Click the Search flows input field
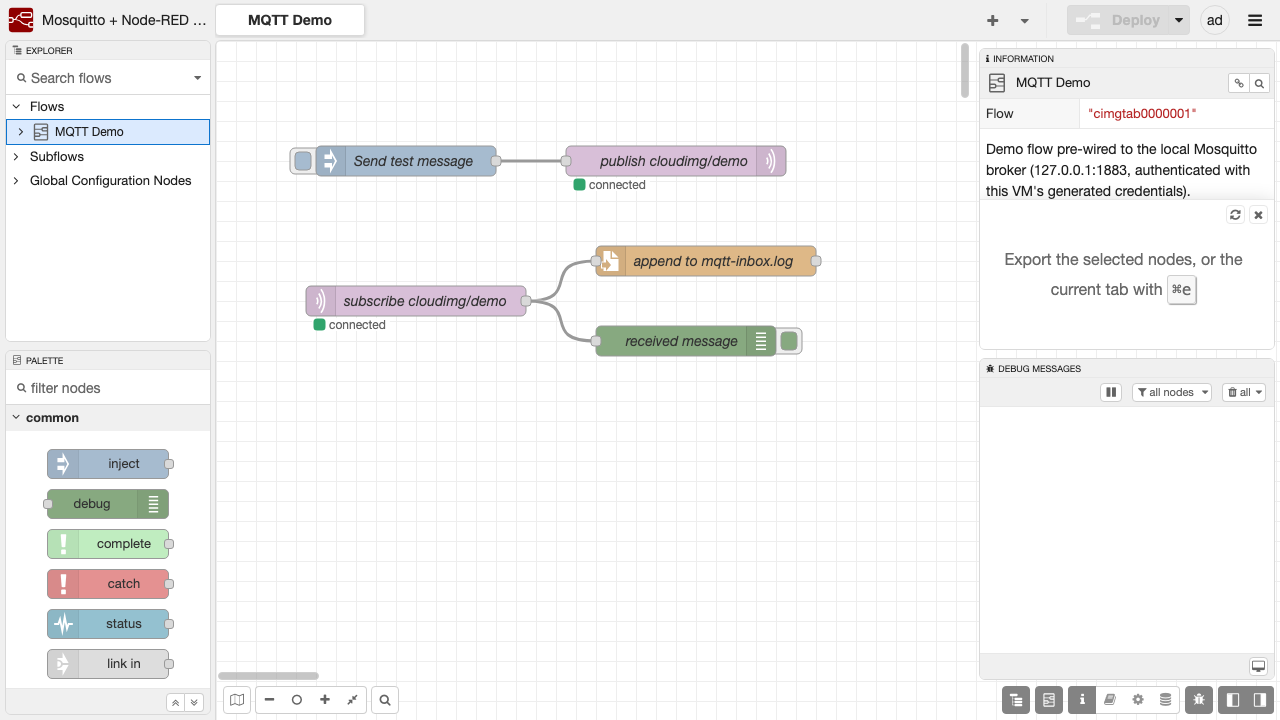This screenshot has height=720, width=1280. coord(100,78)
